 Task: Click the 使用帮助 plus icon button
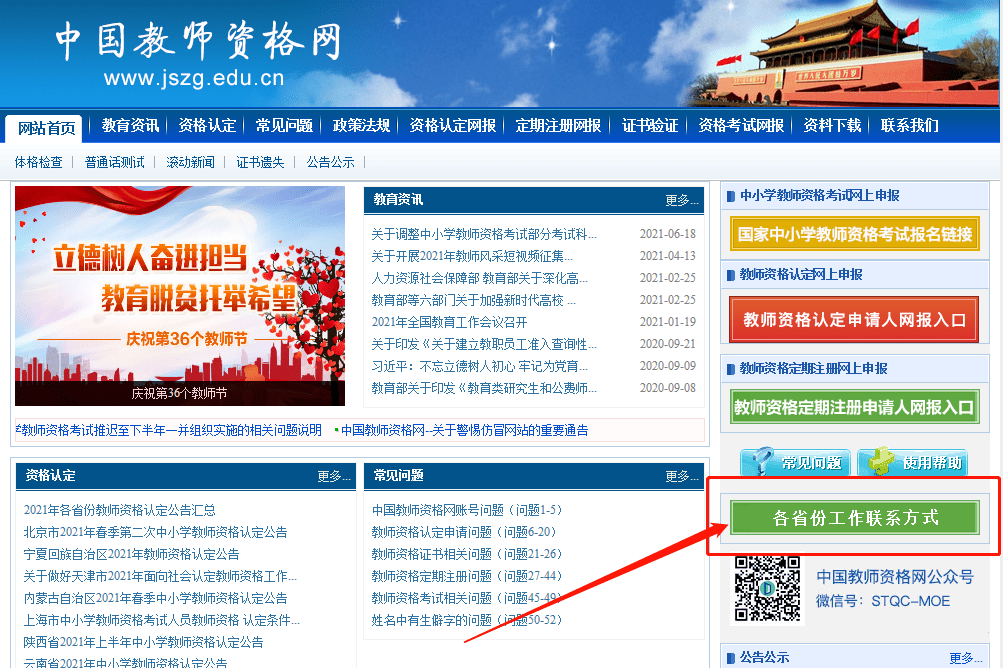coord(912,462)
